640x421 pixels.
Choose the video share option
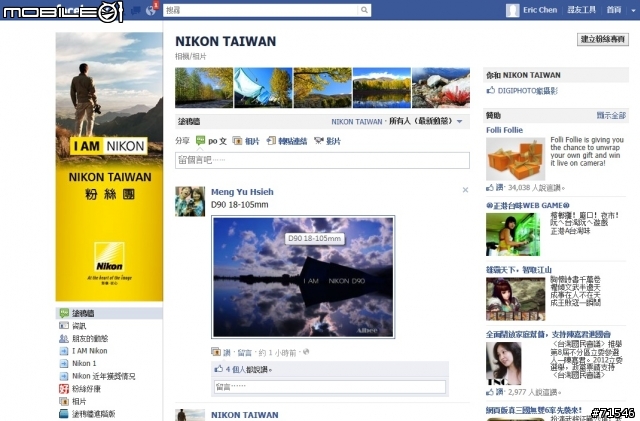327,141
